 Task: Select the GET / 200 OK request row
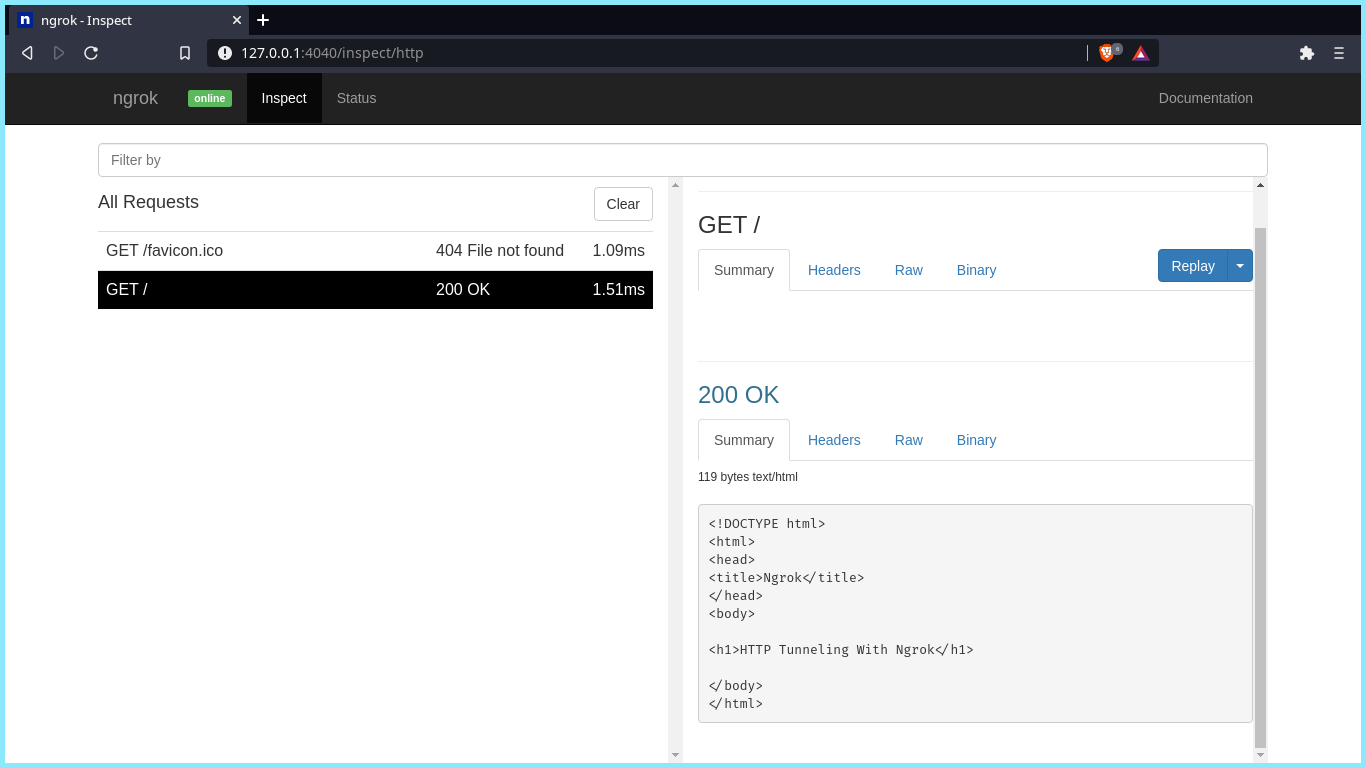(375, 290)
